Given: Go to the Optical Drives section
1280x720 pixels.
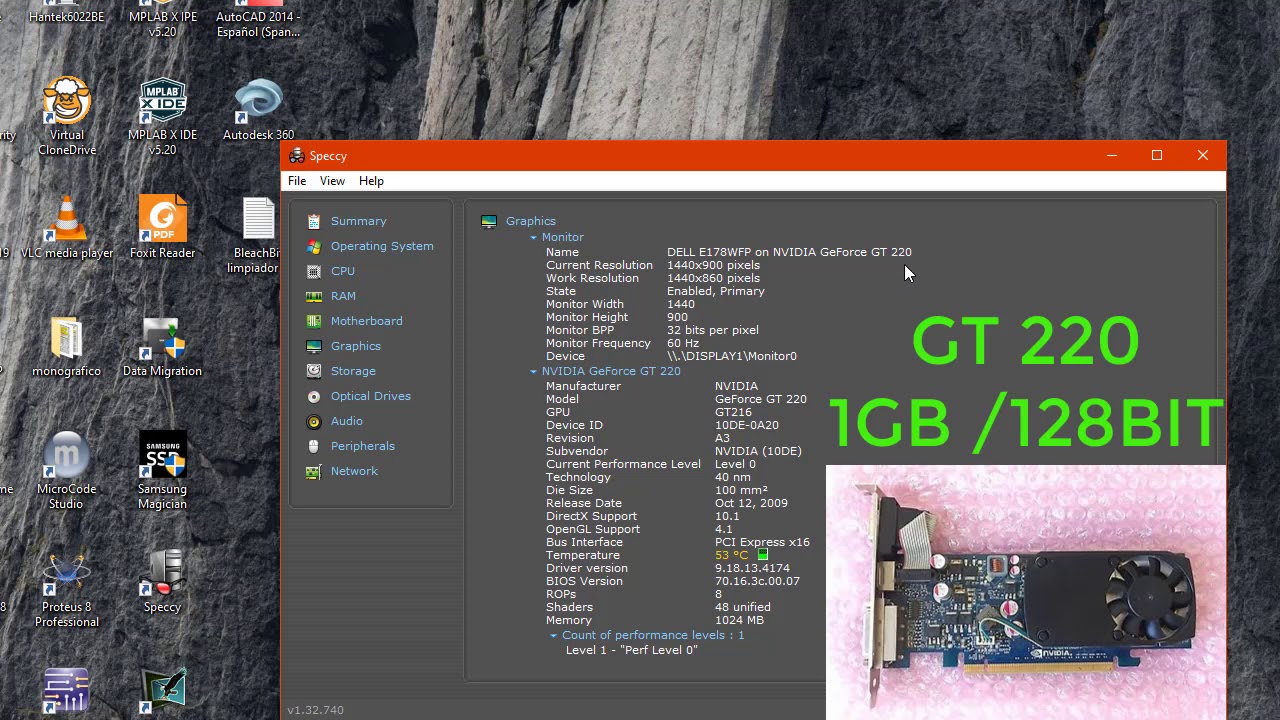Looking at the screenshot, I should [x=370, y=396].
